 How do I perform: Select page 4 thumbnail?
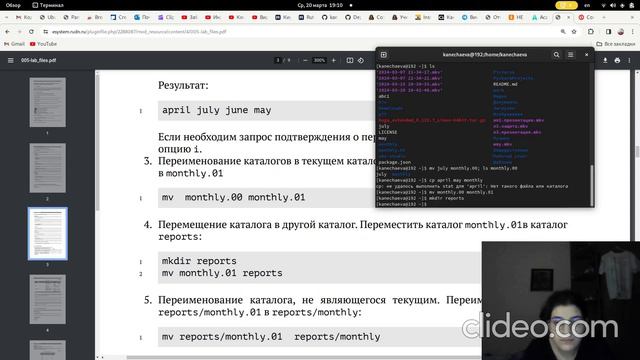[47, 299]
